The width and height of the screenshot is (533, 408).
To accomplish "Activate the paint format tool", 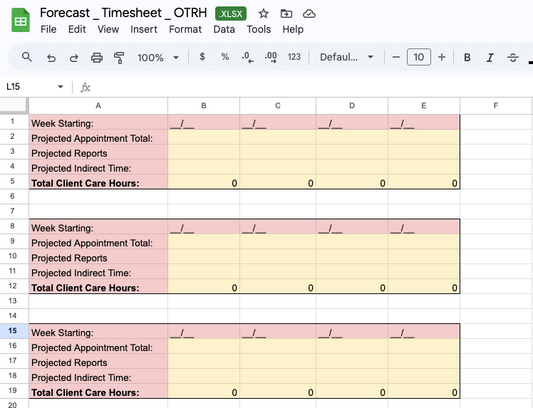I will click(119, 57).
